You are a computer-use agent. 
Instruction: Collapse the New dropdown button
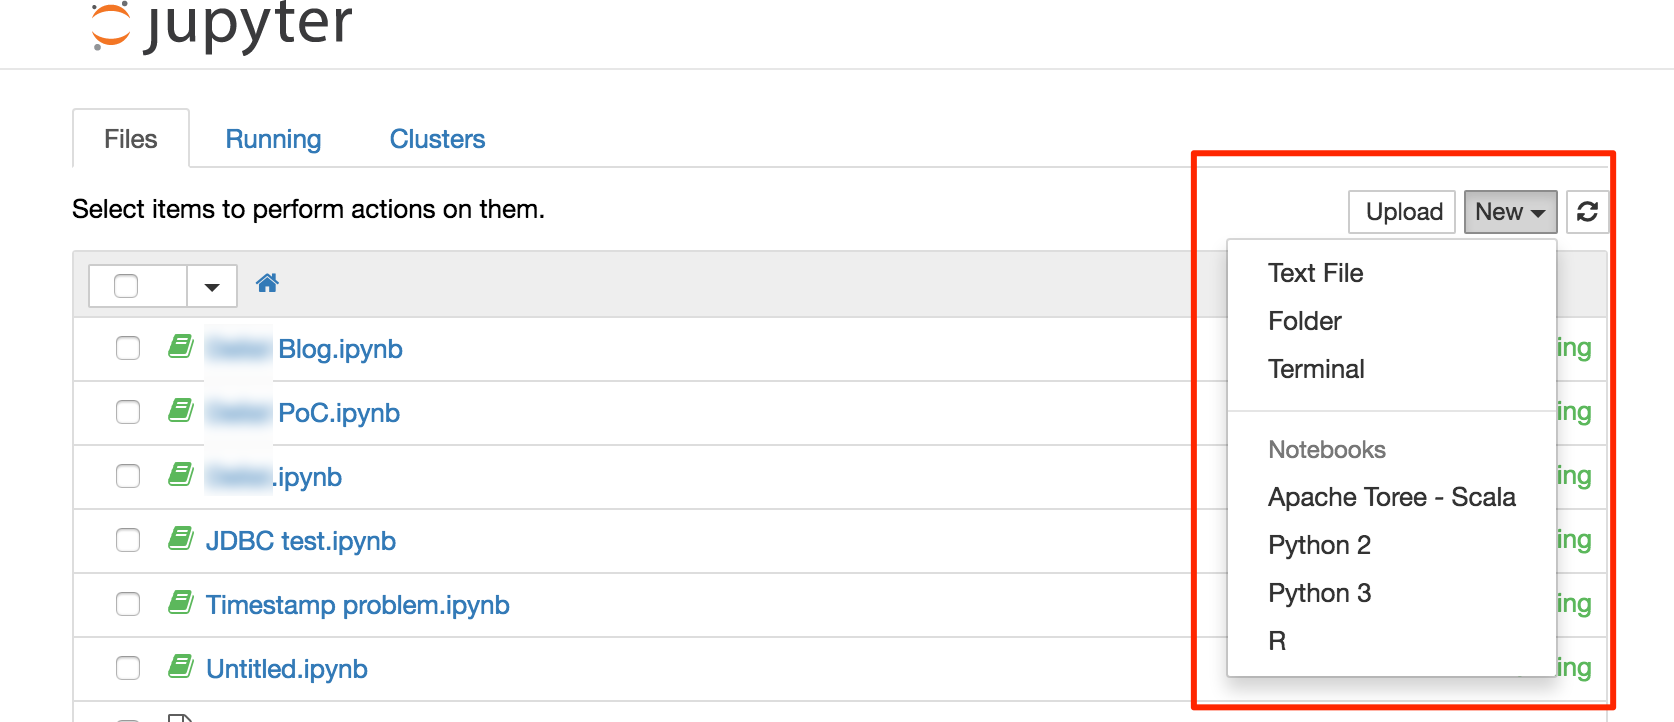[x=1510, y=212]
